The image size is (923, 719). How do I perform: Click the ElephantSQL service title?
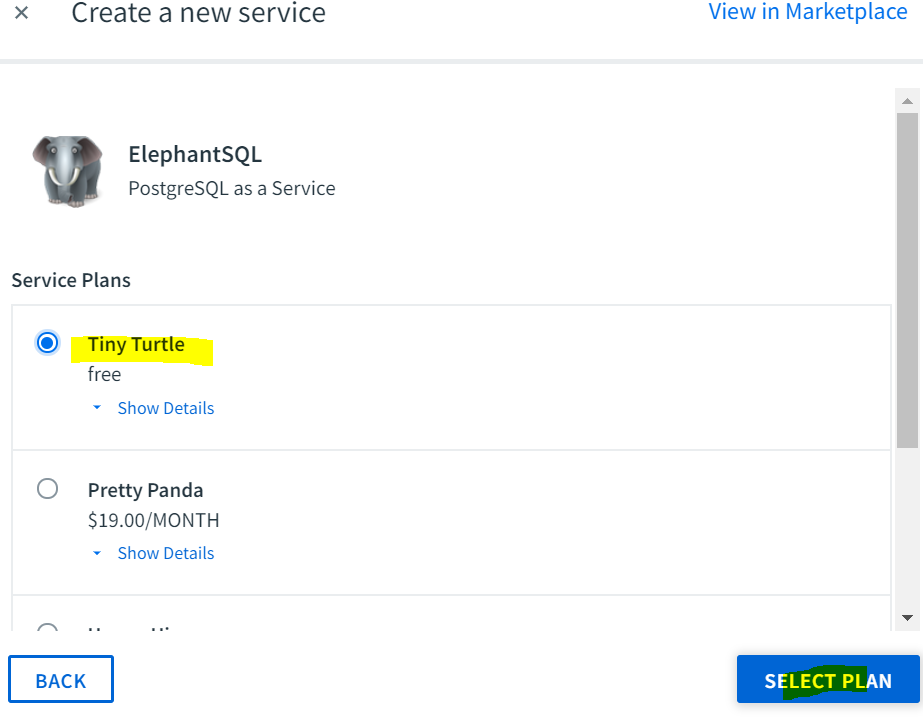click(195, 155)
